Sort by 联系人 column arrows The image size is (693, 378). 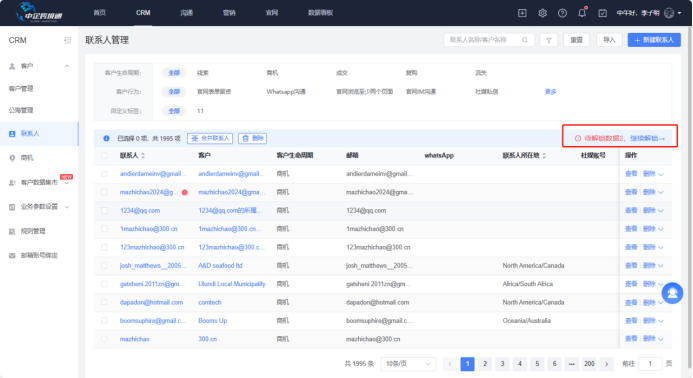pyautogui.click(x=143, y=156)
